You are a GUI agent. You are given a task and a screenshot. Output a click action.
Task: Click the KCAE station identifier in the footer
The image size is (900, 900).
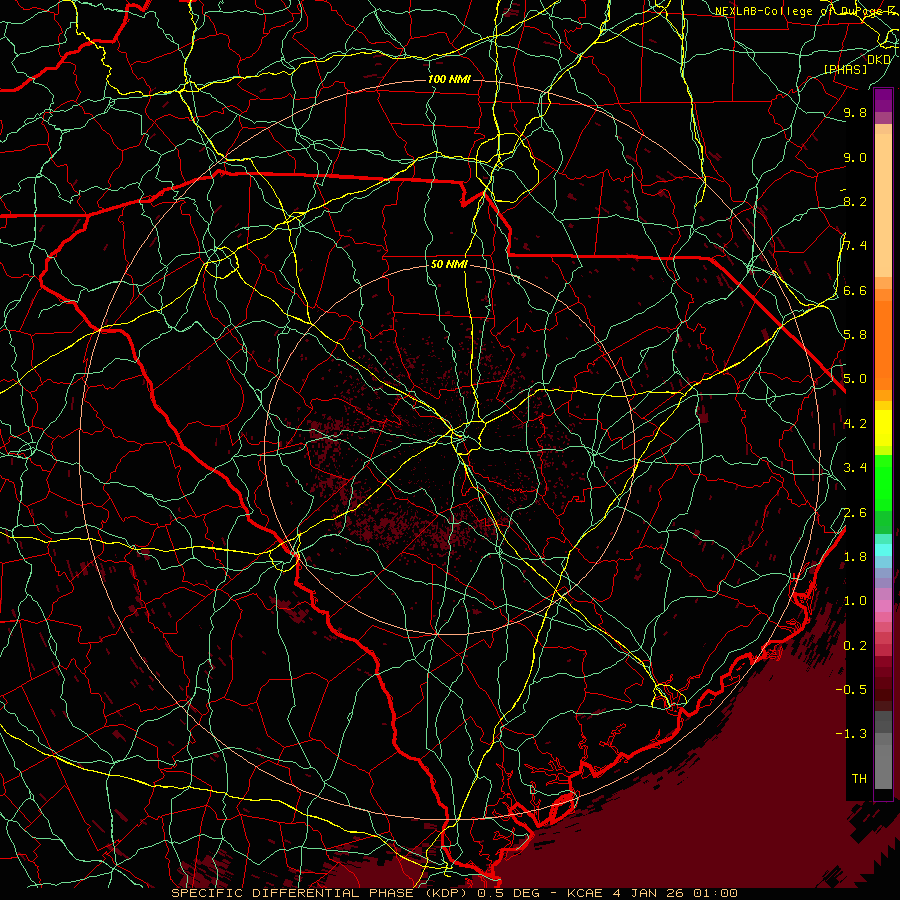pyautogui.click(x=585, y=893)
